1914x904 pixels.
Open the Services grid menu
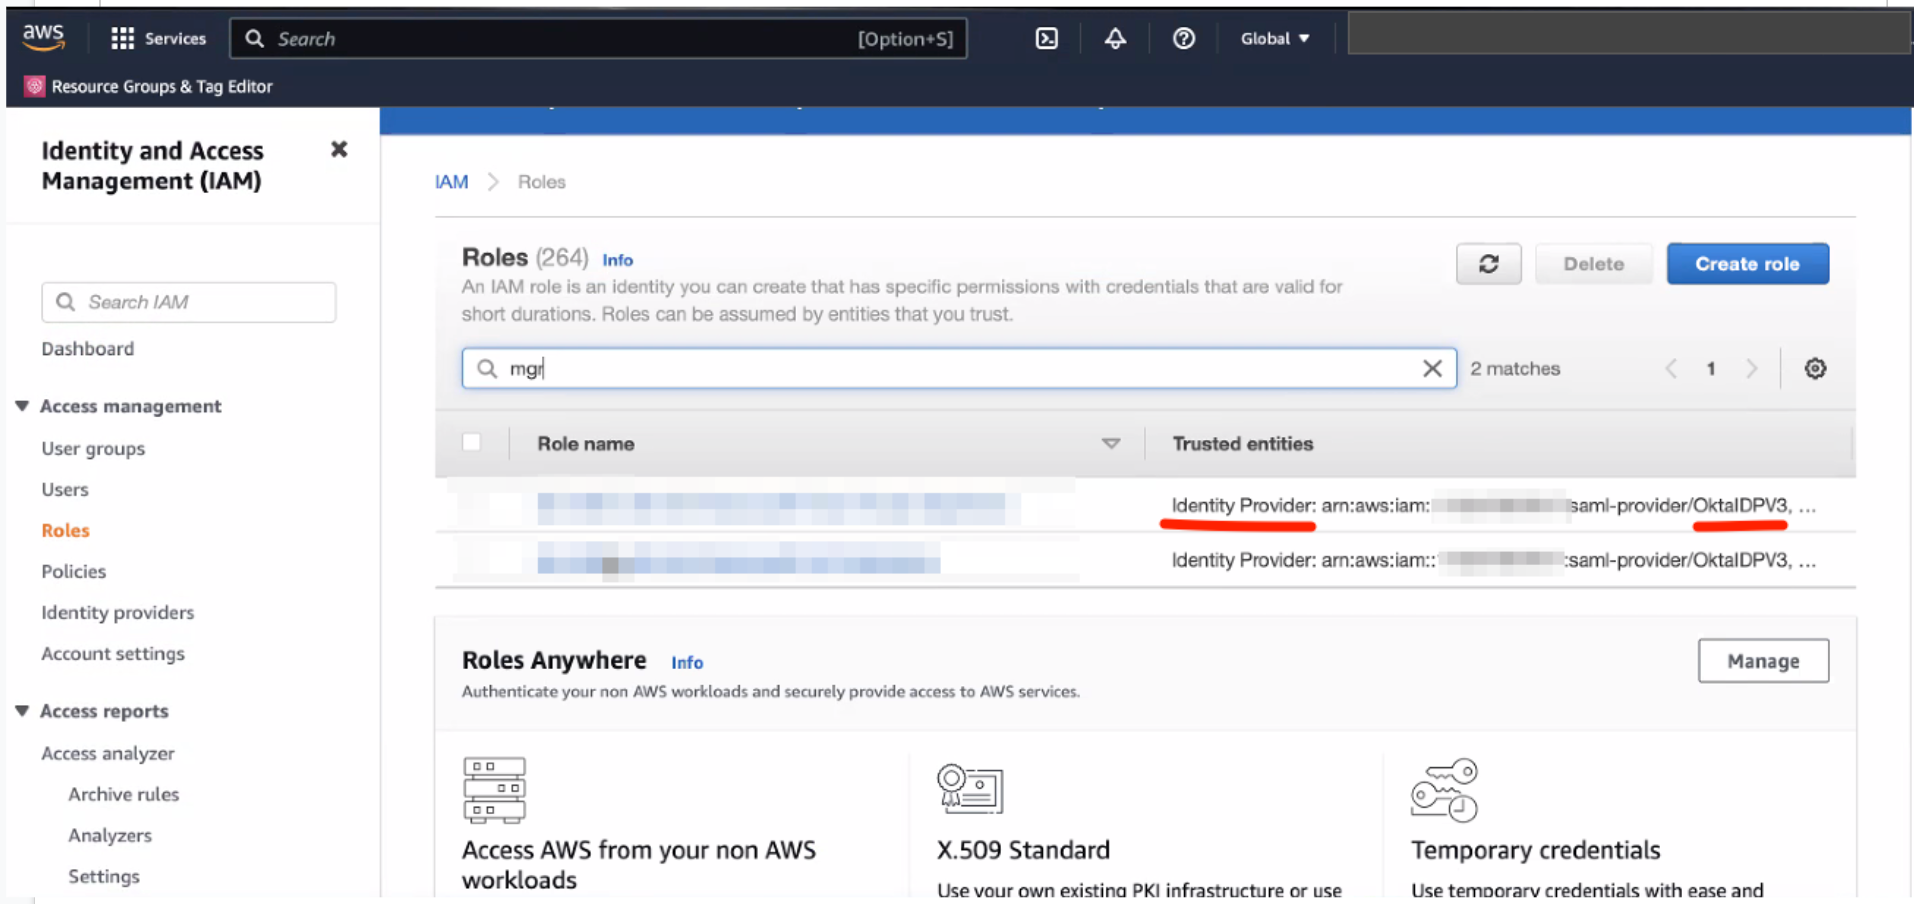coord(159,38)
